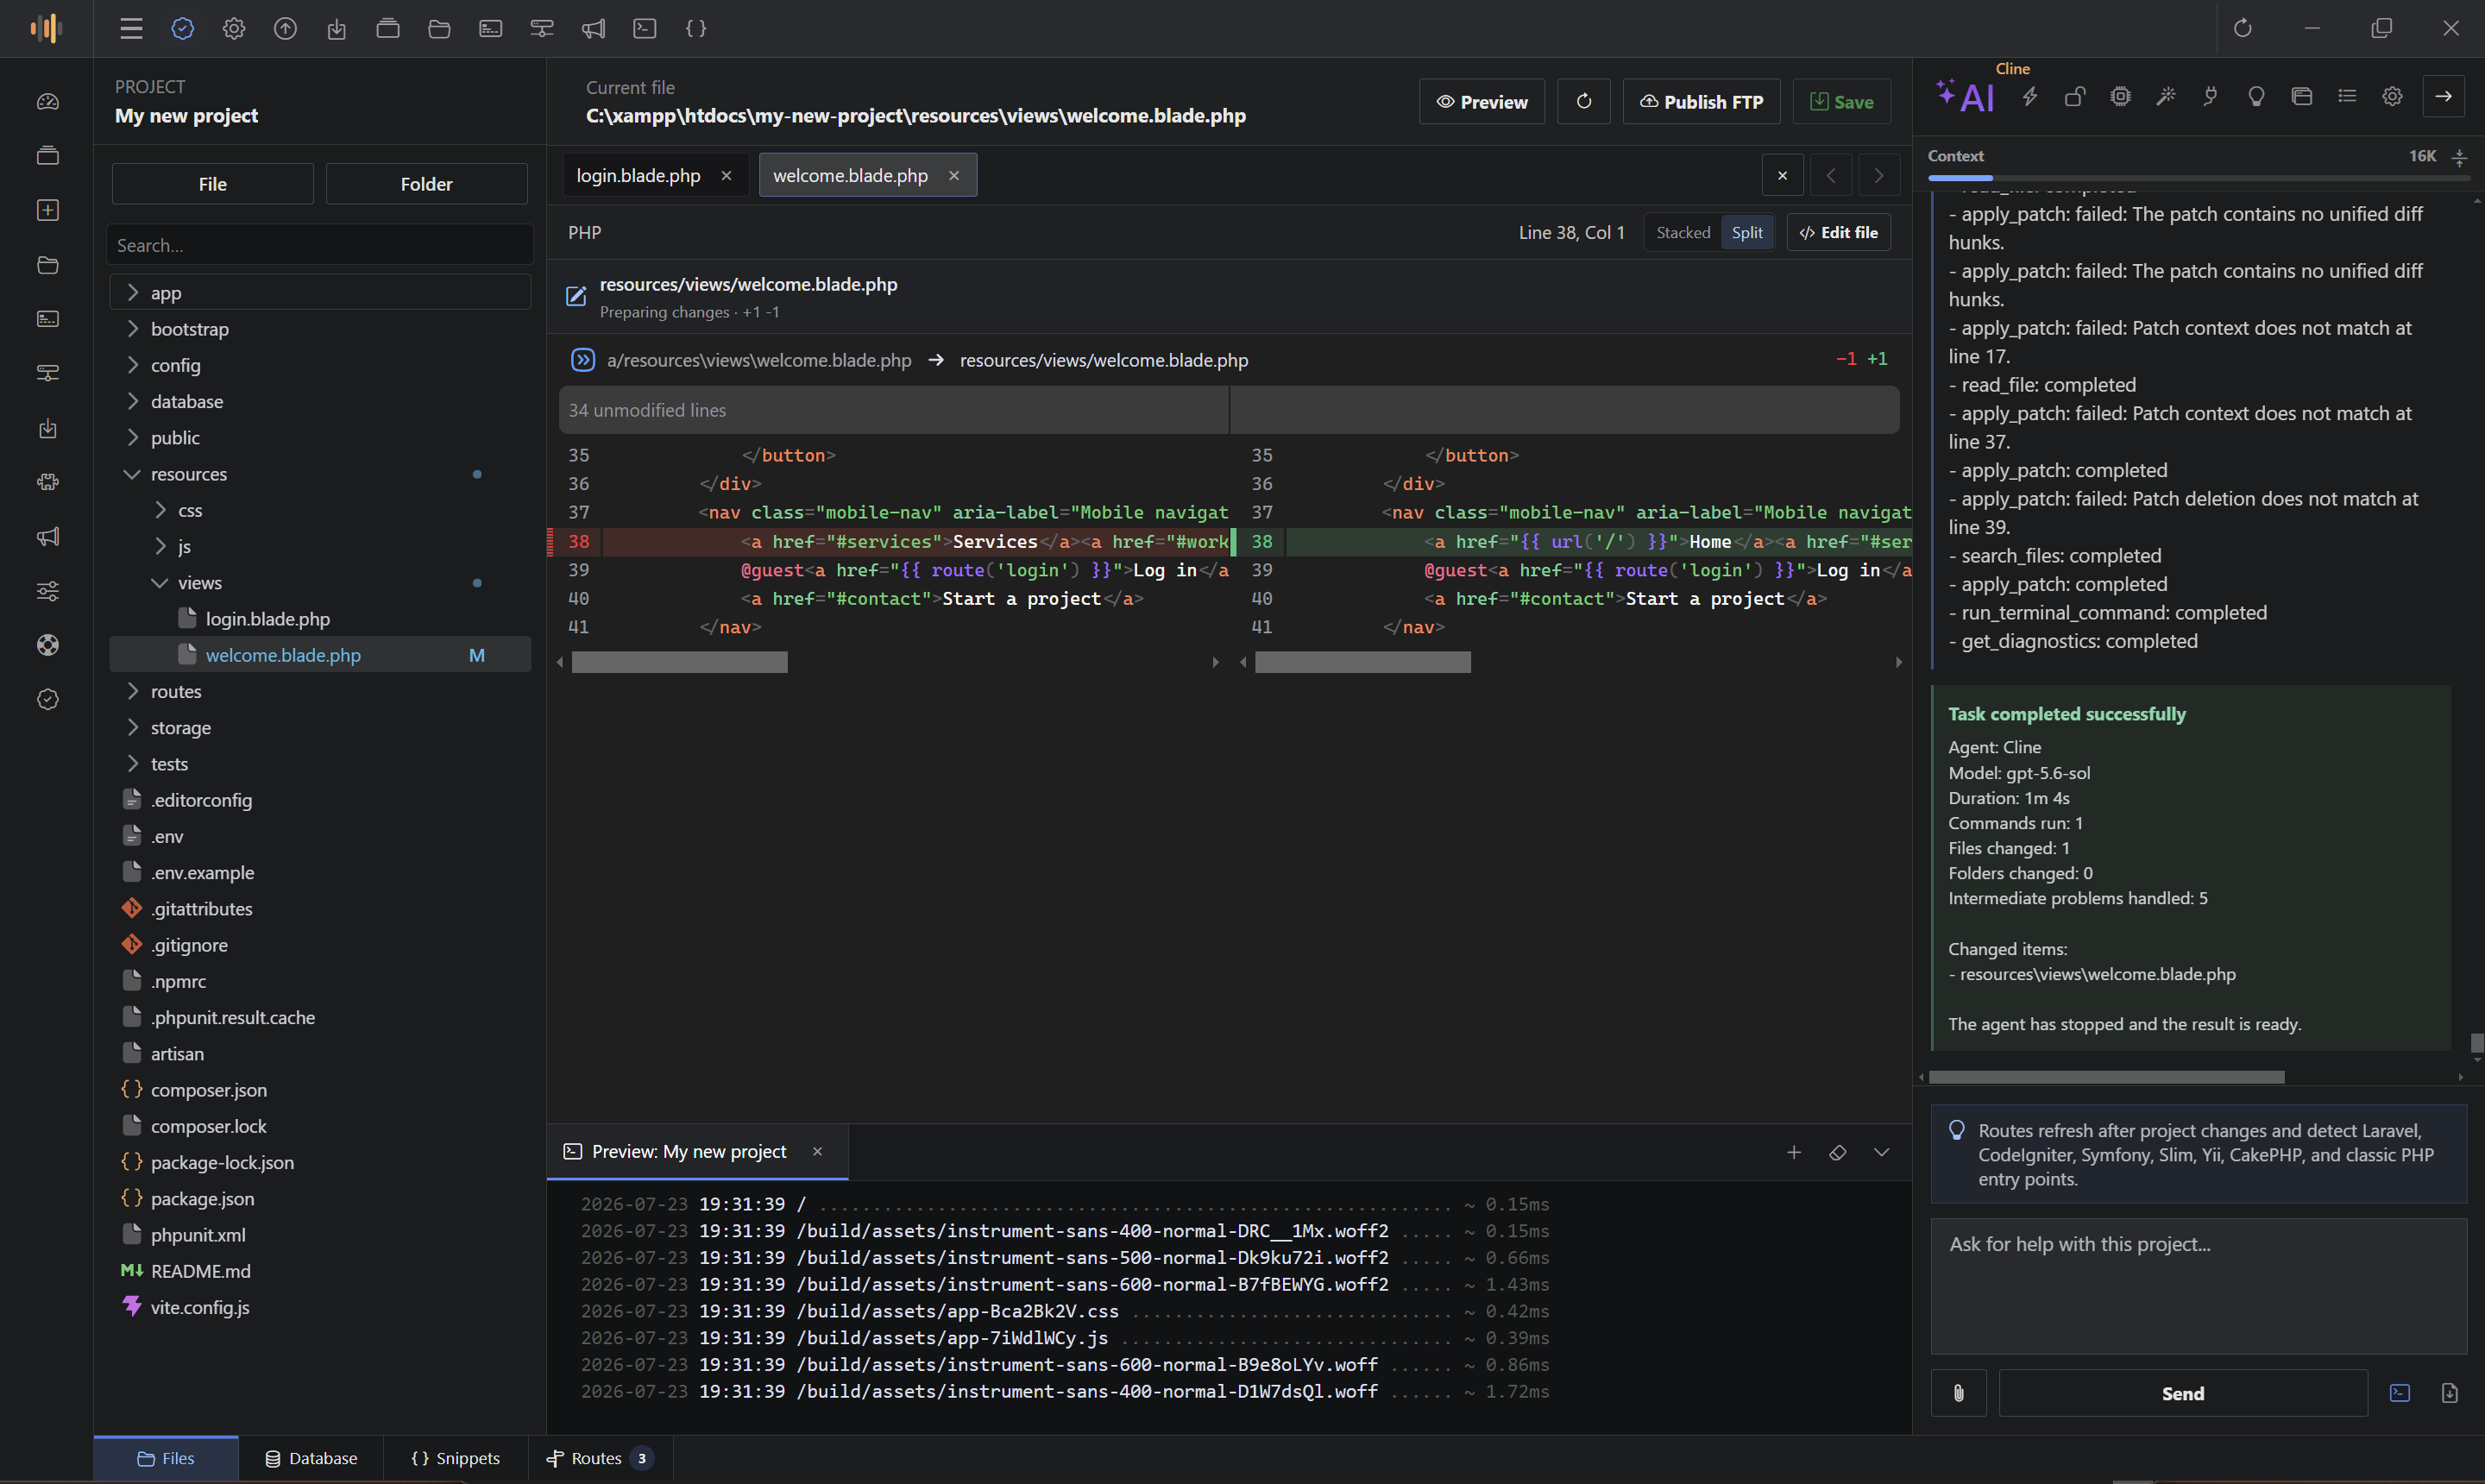This screenshot has width=2485, height=1484.
Task: Close the Preview: My new project tab
Action: [817, 1151]
